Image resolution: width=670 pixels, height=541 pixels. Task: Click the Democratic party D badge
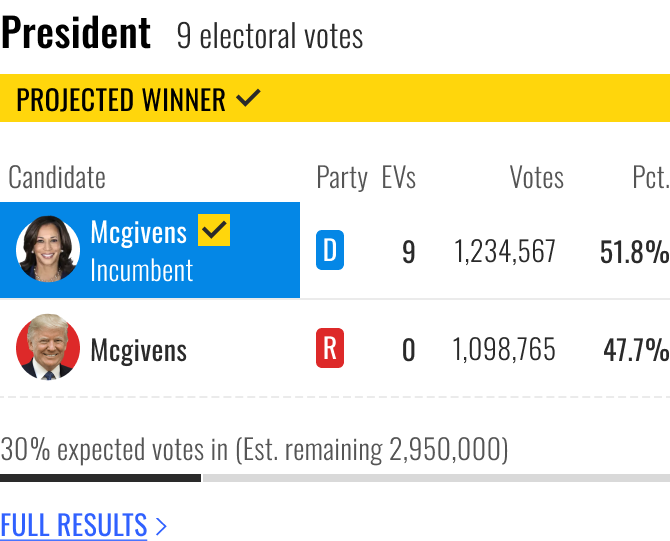(x=330, y=250)
